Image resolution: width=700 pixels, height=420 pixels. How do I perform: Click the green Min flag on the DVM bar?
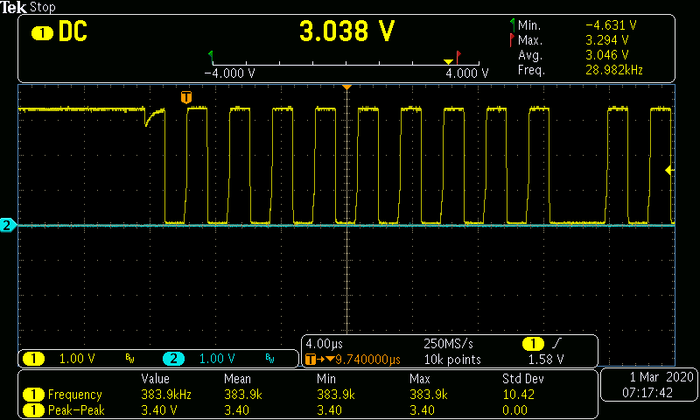click(x=211, y=57)
